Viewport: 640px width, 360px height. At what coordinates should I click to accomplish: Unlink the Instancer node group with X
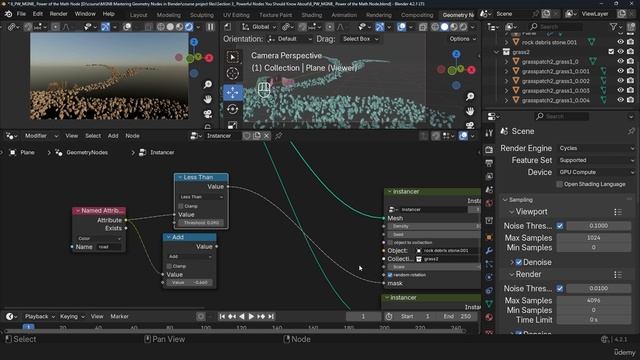267,136
